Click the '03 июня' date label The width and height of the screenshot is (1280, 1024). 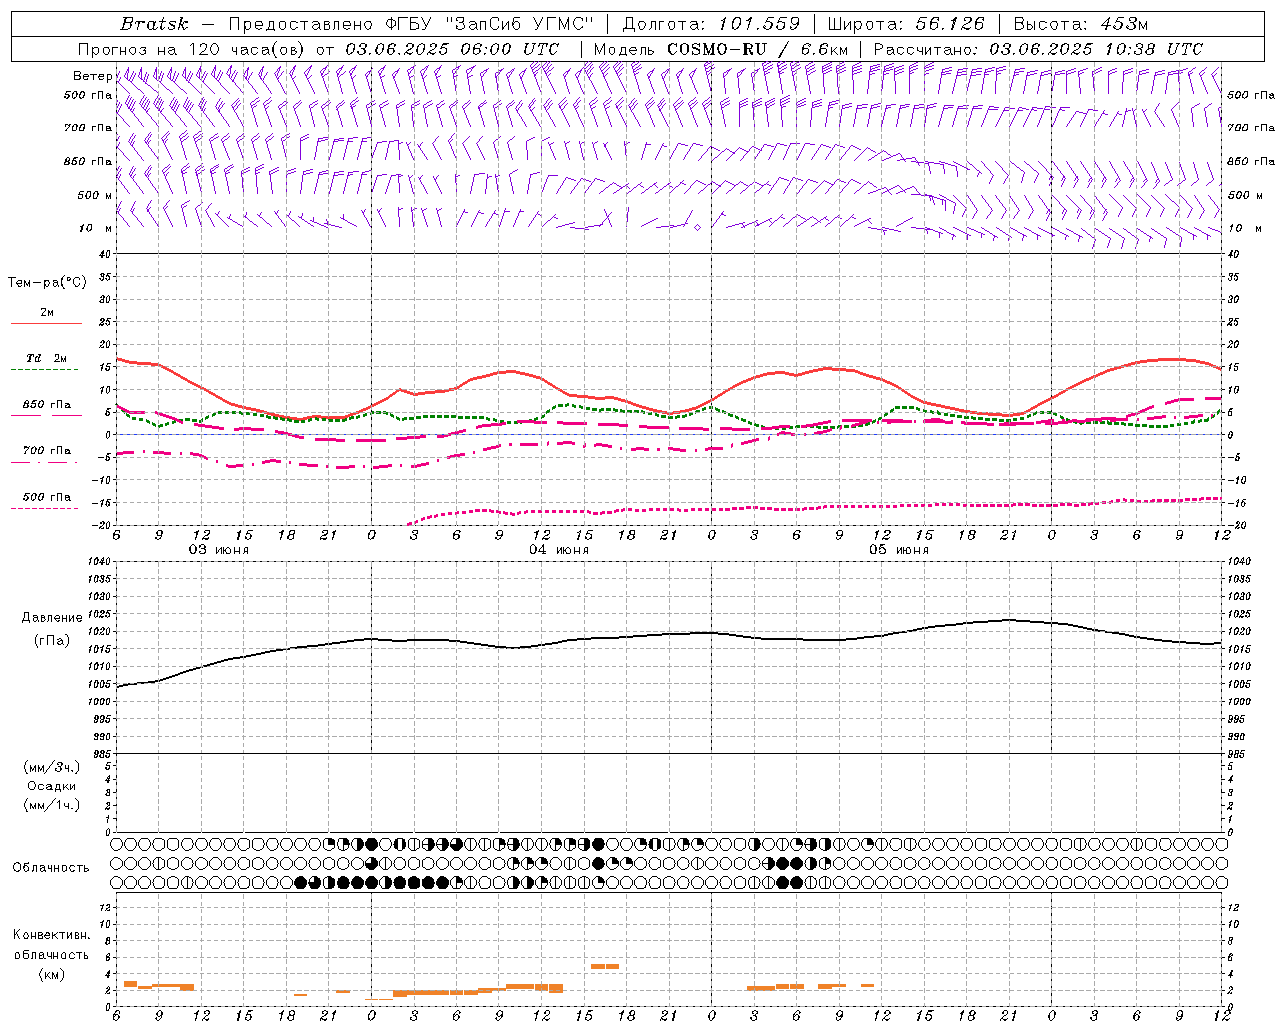coord(219,550)
